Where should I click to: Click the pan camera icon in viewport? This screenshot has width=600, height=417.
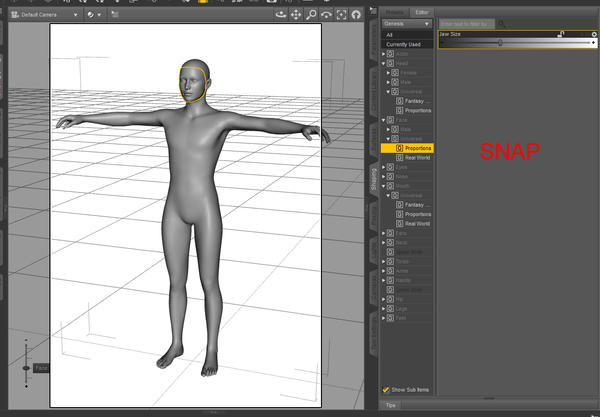click(x=296, y=15)
